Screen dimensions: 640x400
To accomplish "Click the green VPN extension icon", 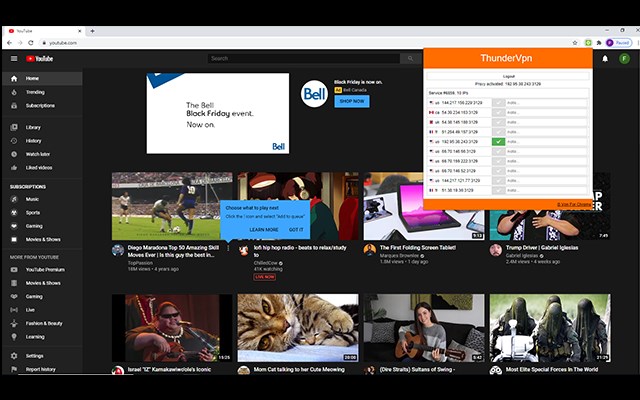I will click(588, 42).
